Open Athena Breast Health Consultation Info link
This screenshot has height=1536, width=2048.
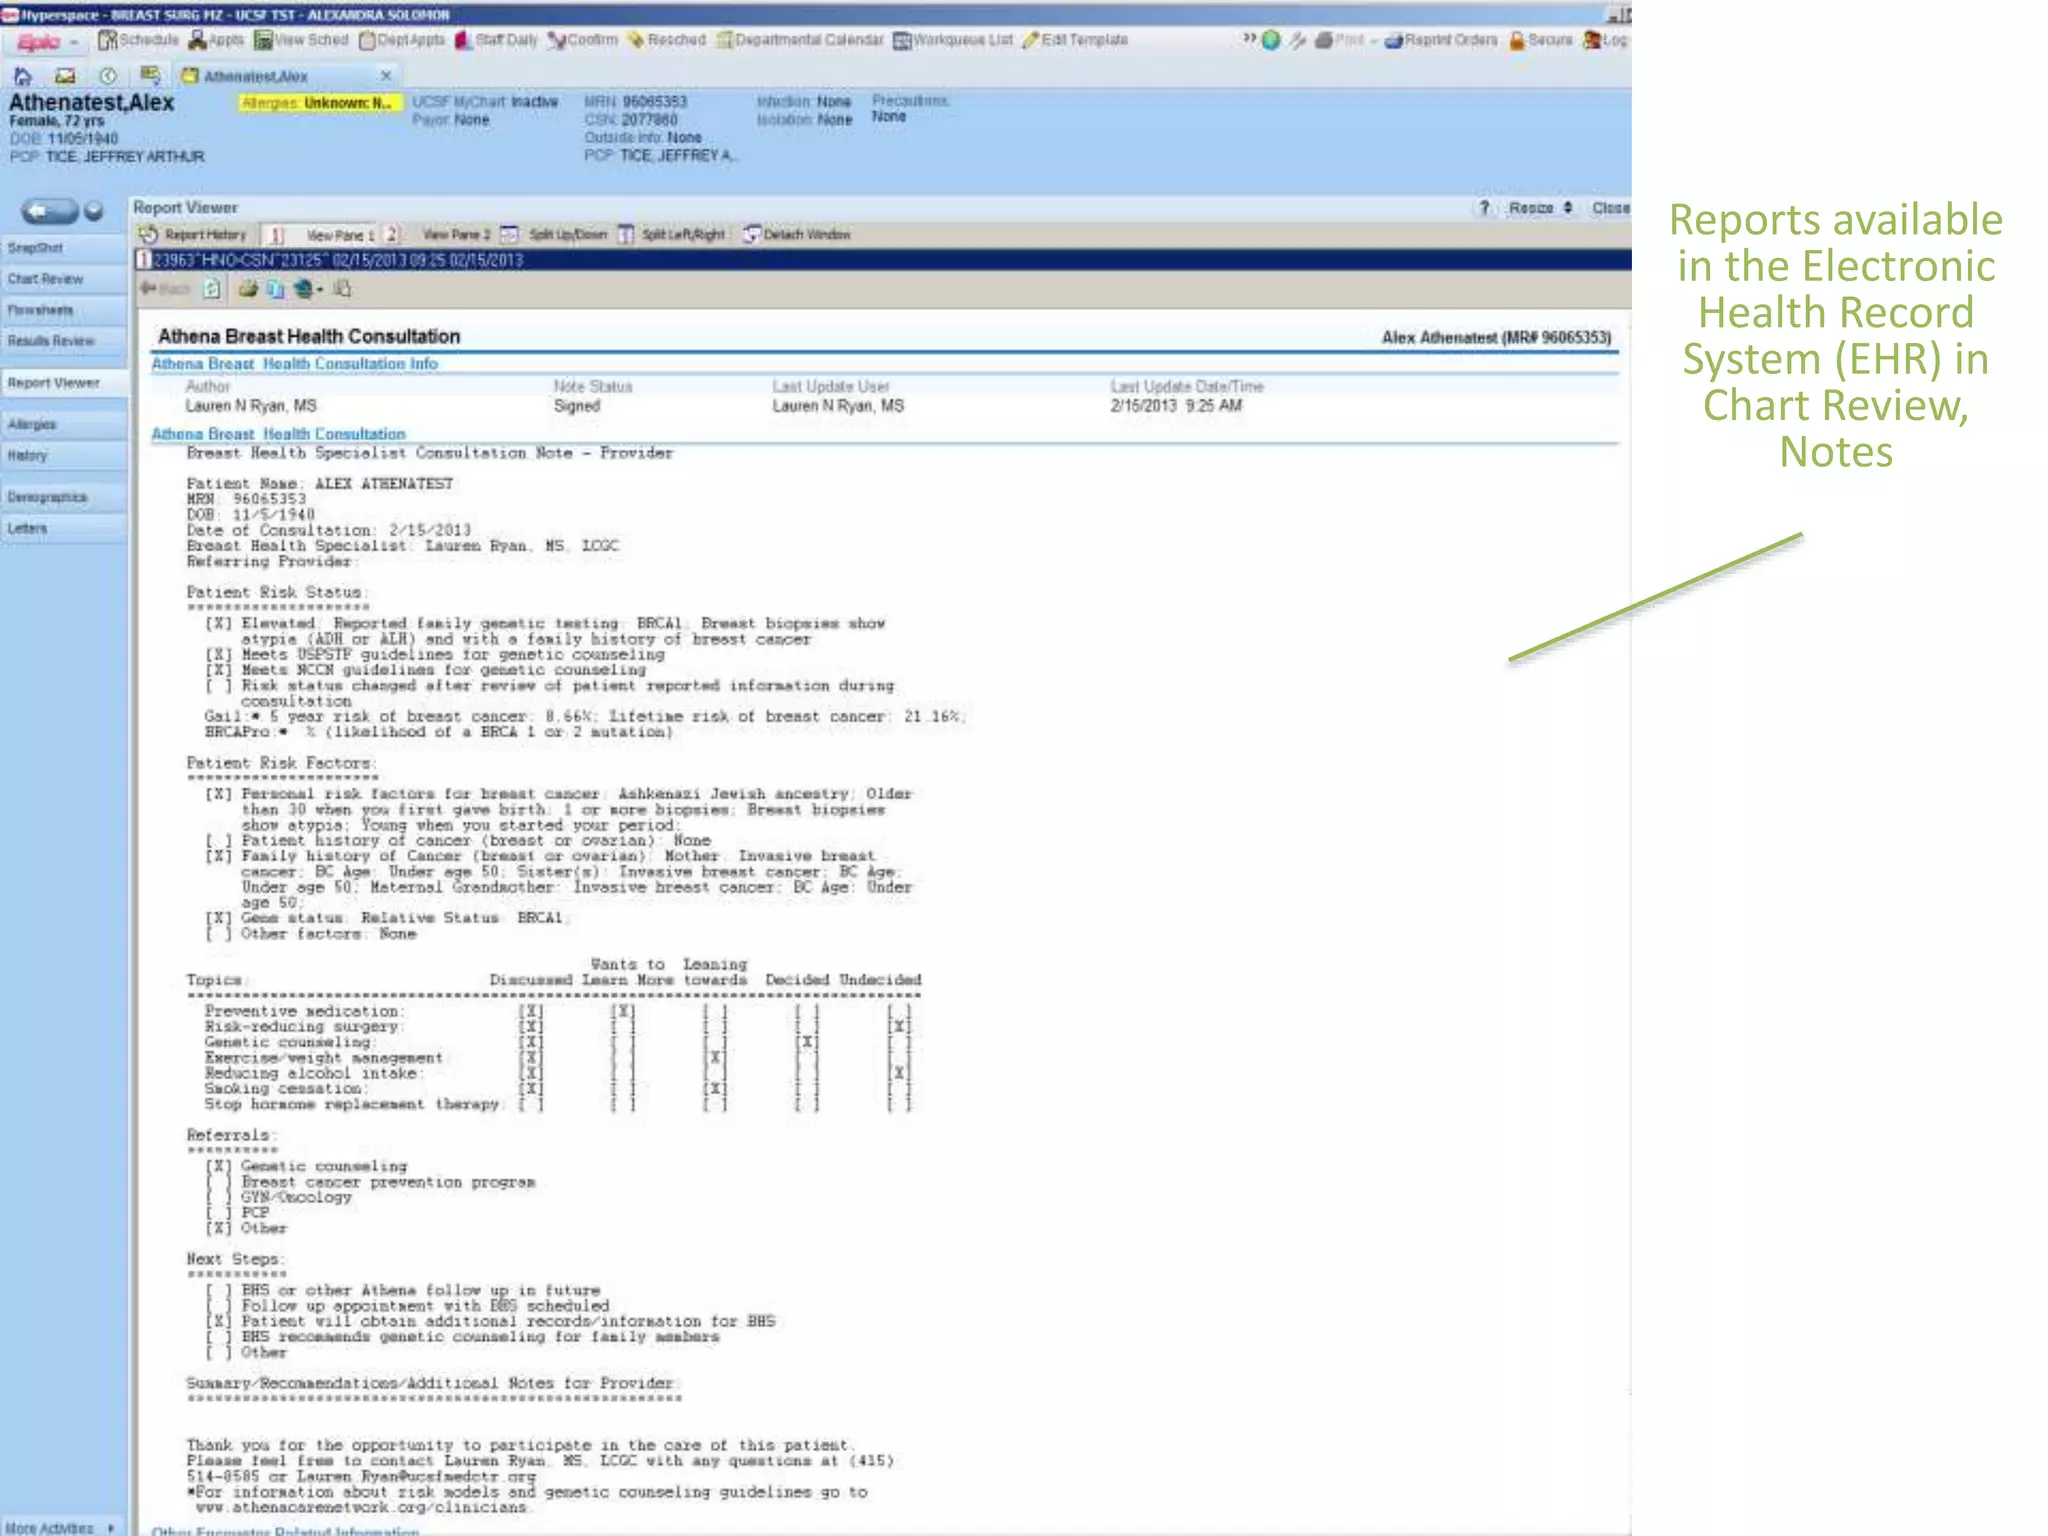point(295,364)
